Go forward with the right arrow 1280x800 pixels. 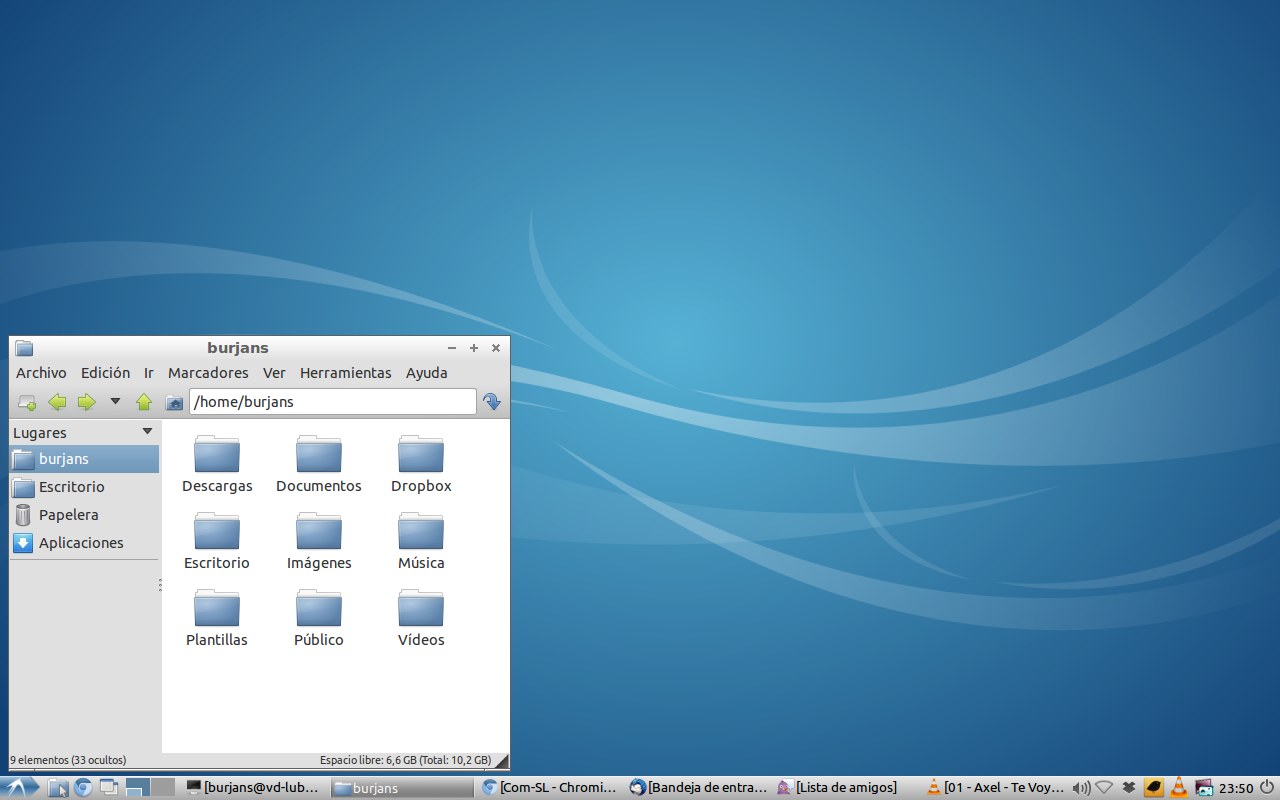[86, 402]
